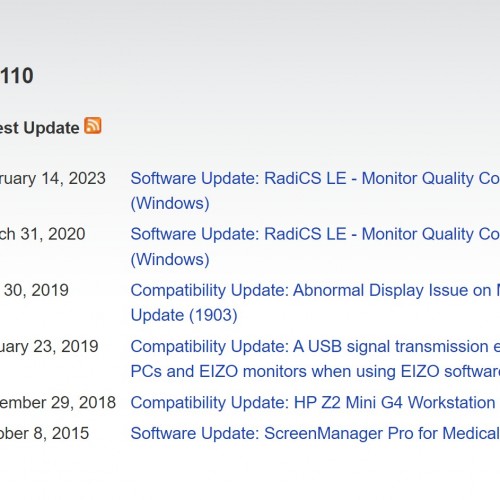
Task: Open the orange RSS feed icon
Action: click(x=93, y=126)
